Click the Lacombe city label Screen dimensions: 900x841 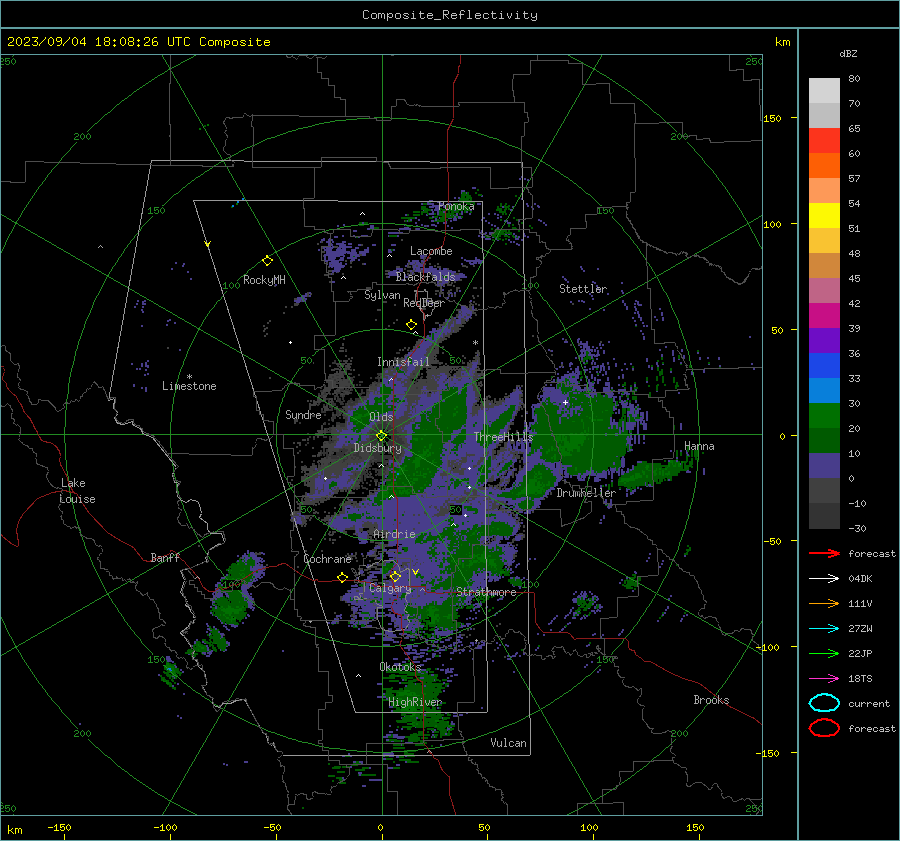(x=431, y=251)
